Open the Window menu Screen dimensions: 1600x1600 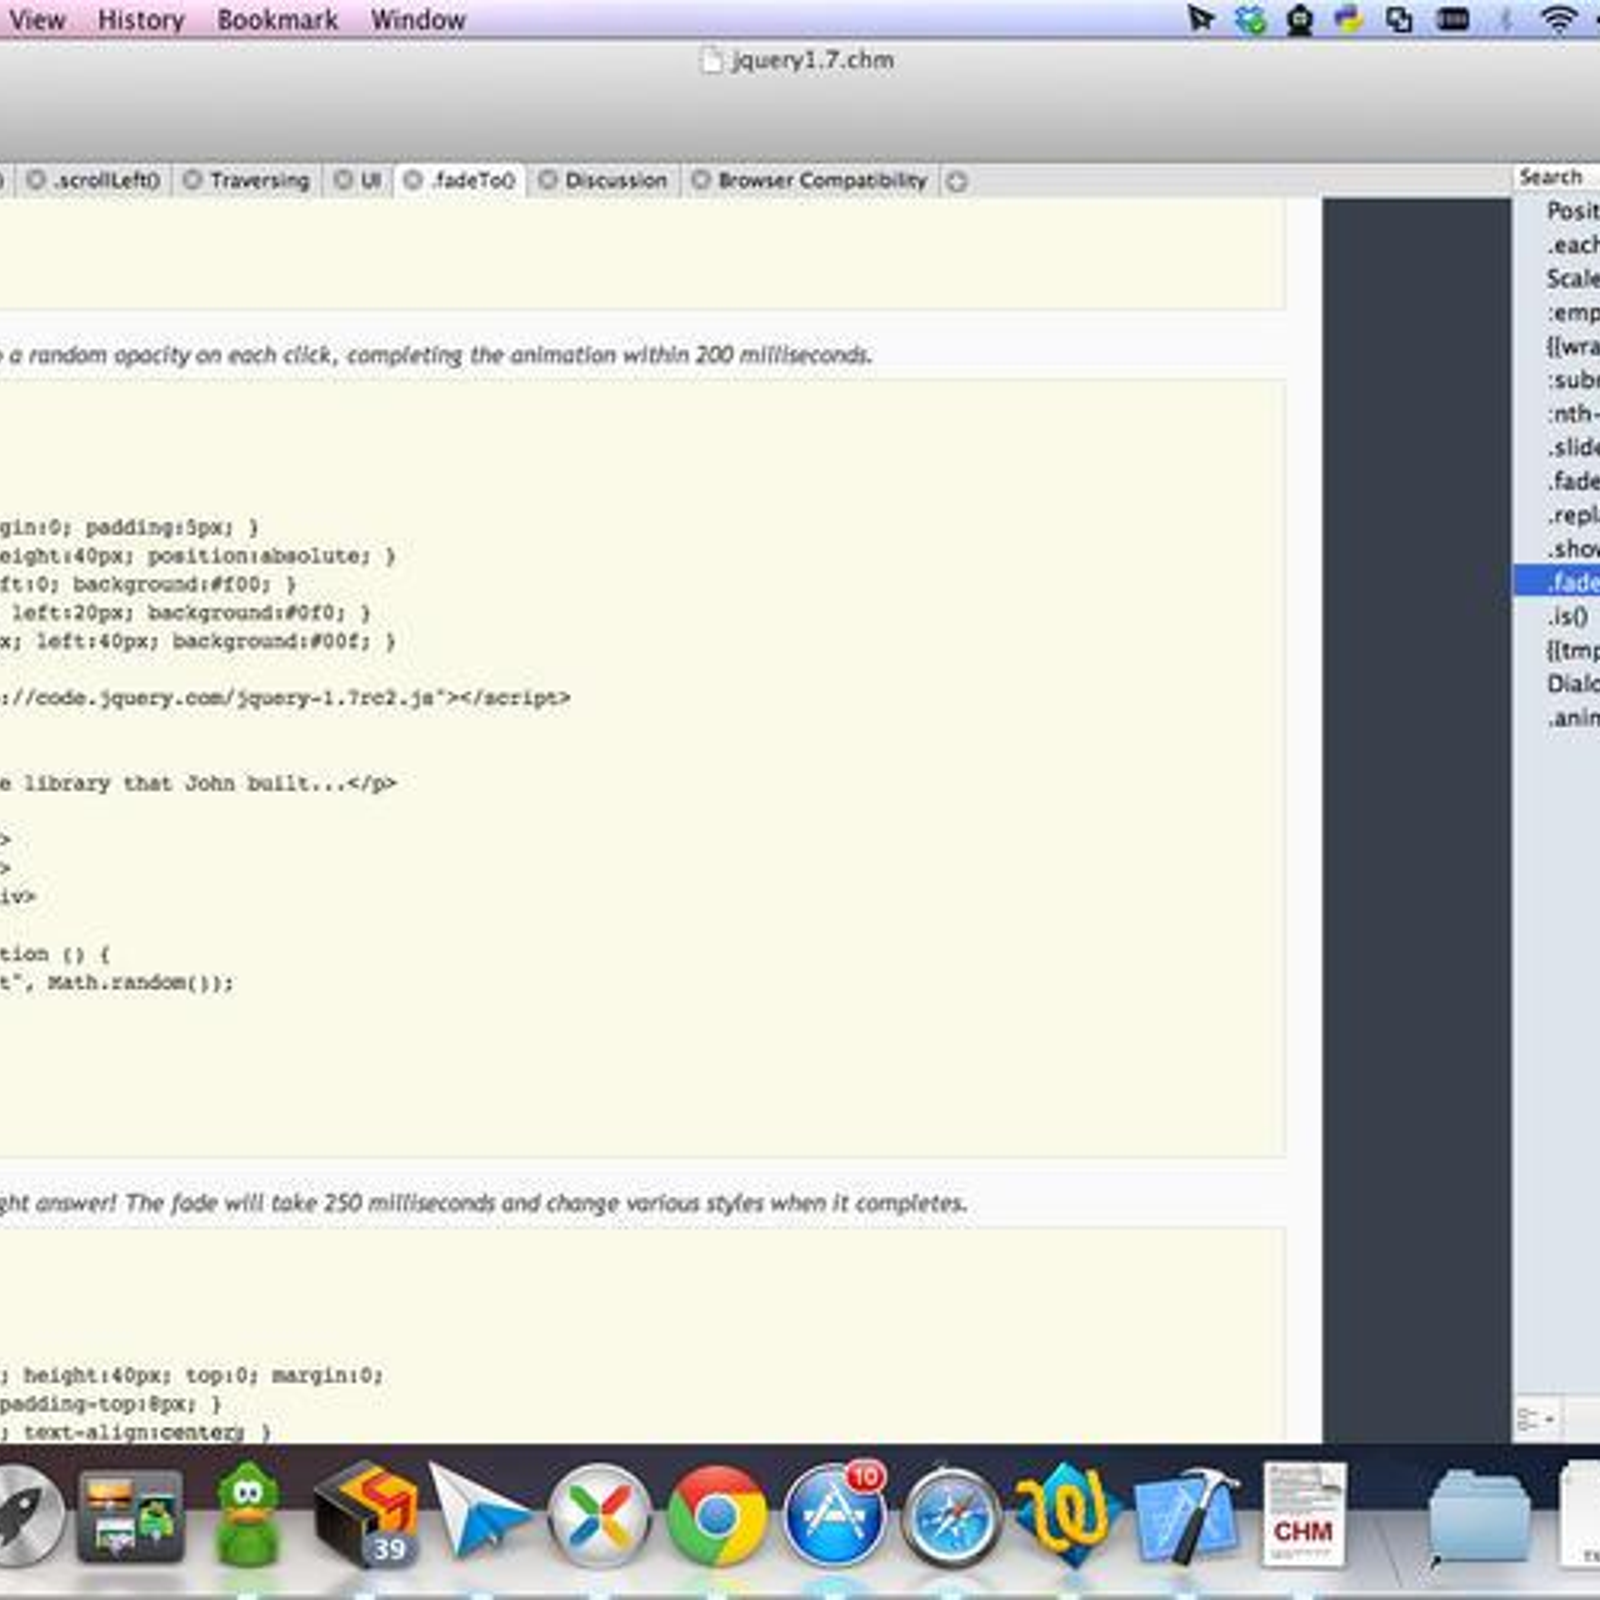(x=418, y=20)
